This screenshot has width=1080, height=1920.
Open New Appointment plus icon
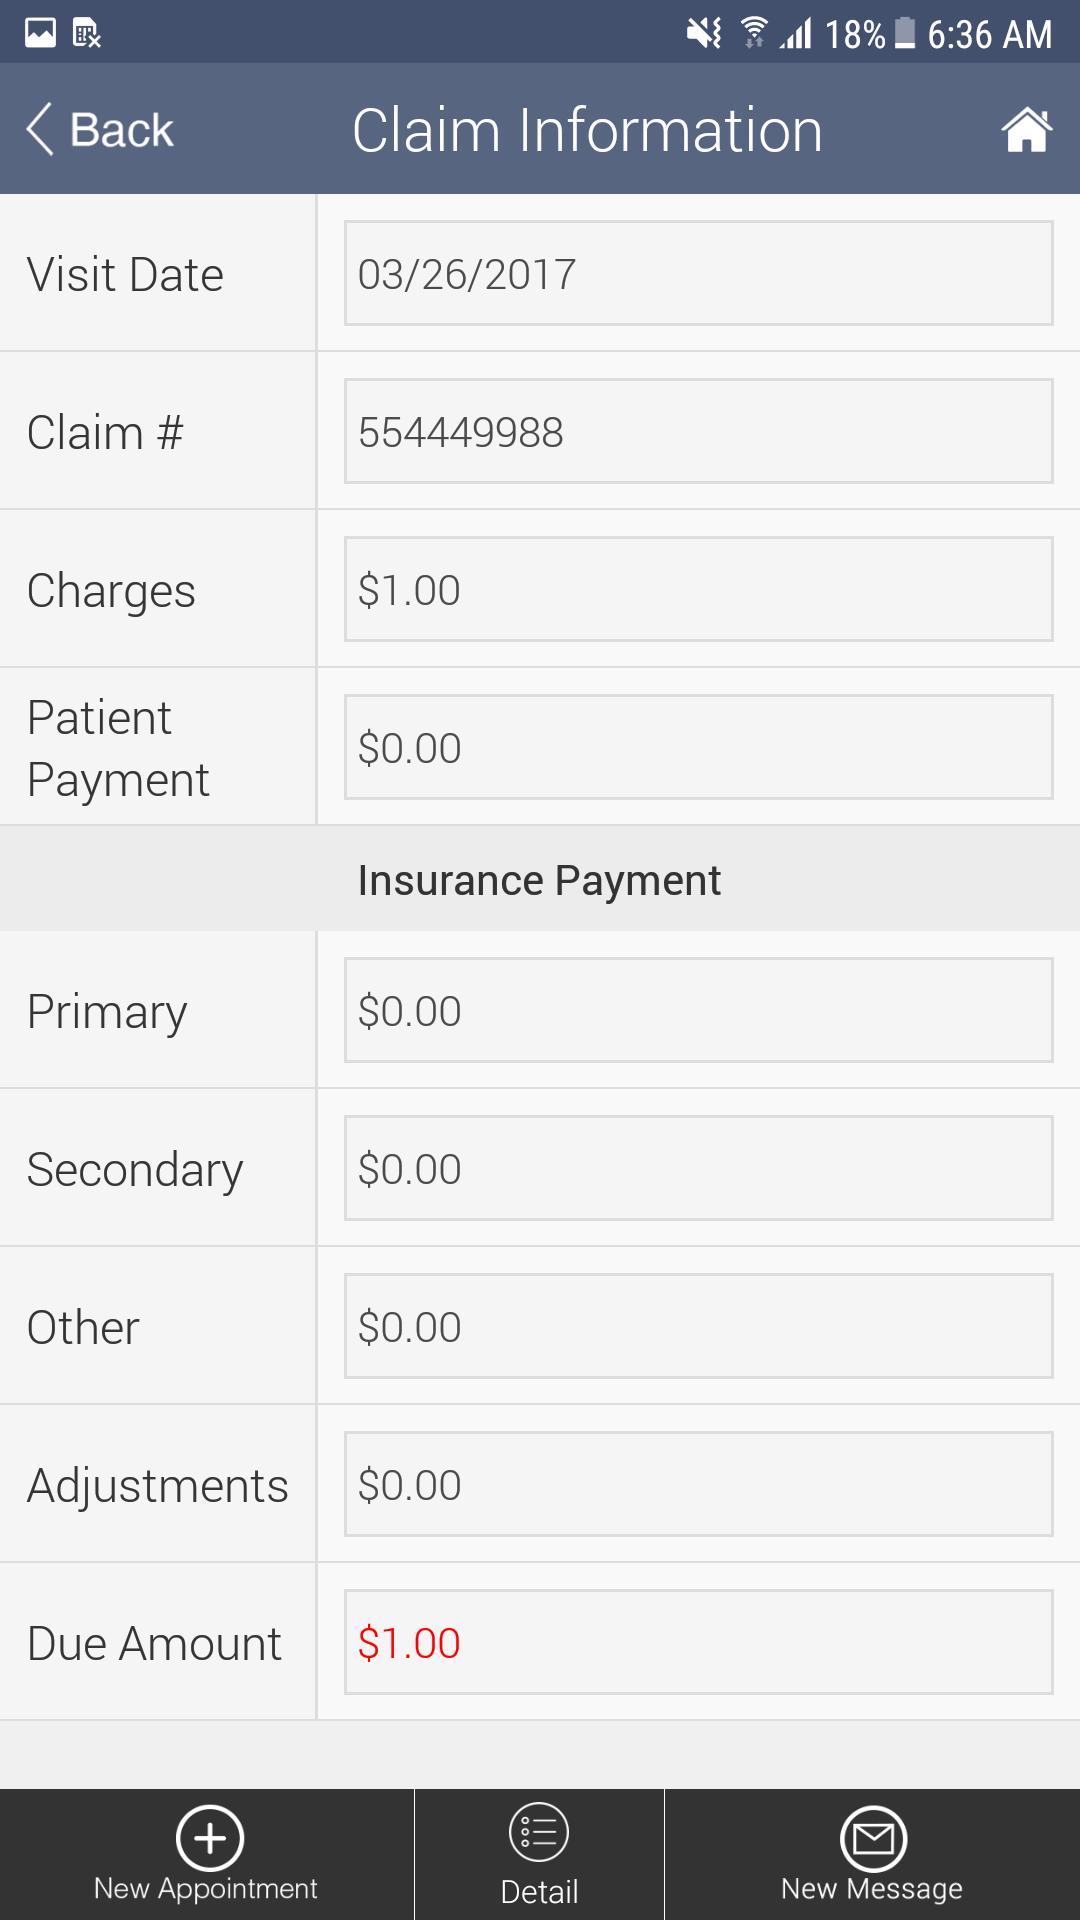coord(209,1838)
